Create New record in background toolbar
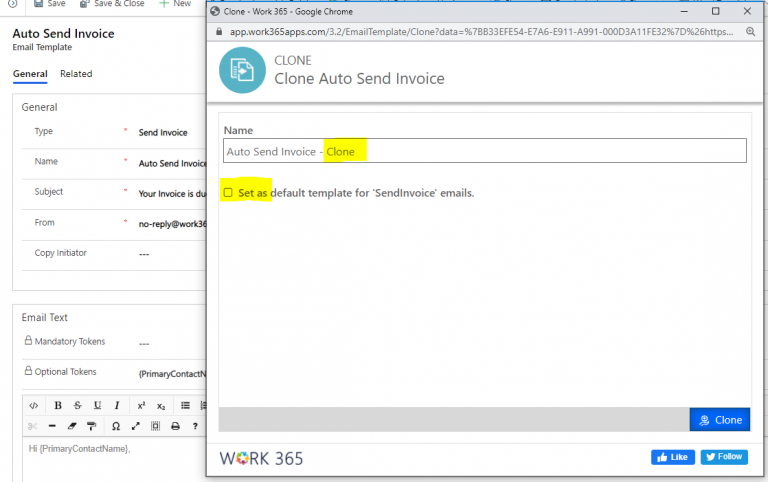The image size is (768, 482). [x=175, y=3]
